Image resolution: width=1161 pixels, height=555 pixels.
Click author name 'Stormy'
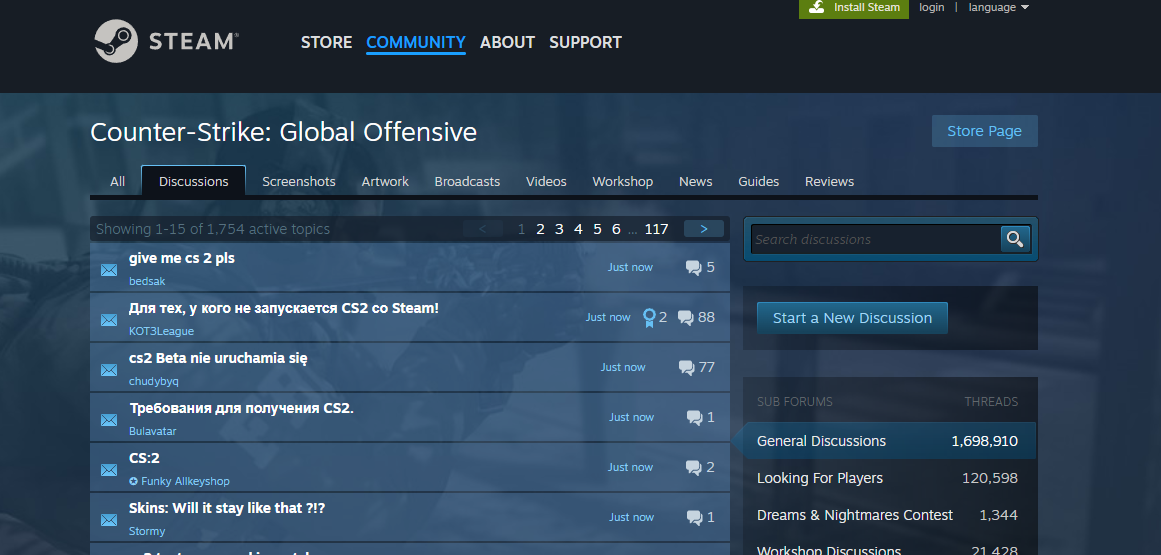tap(147, 531)
